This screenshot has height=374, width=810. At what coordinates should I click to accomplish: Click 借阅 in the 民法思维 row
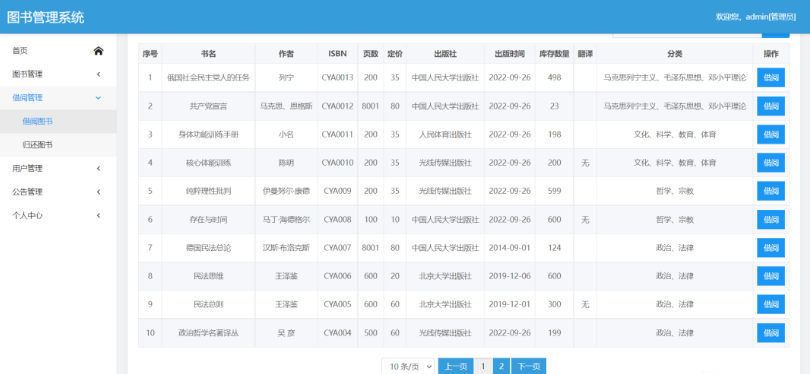[x=771, y=276]
